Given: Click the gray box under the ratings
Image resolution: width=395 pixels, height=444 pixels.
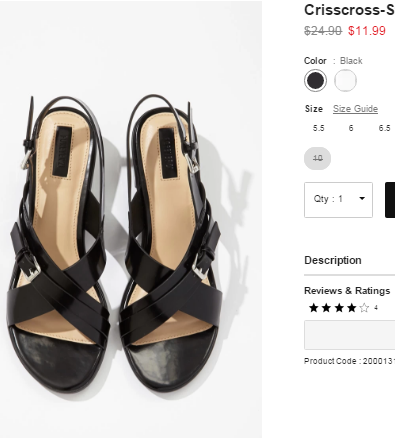Looking at the screenshot, I should click(x=350, y=335).
